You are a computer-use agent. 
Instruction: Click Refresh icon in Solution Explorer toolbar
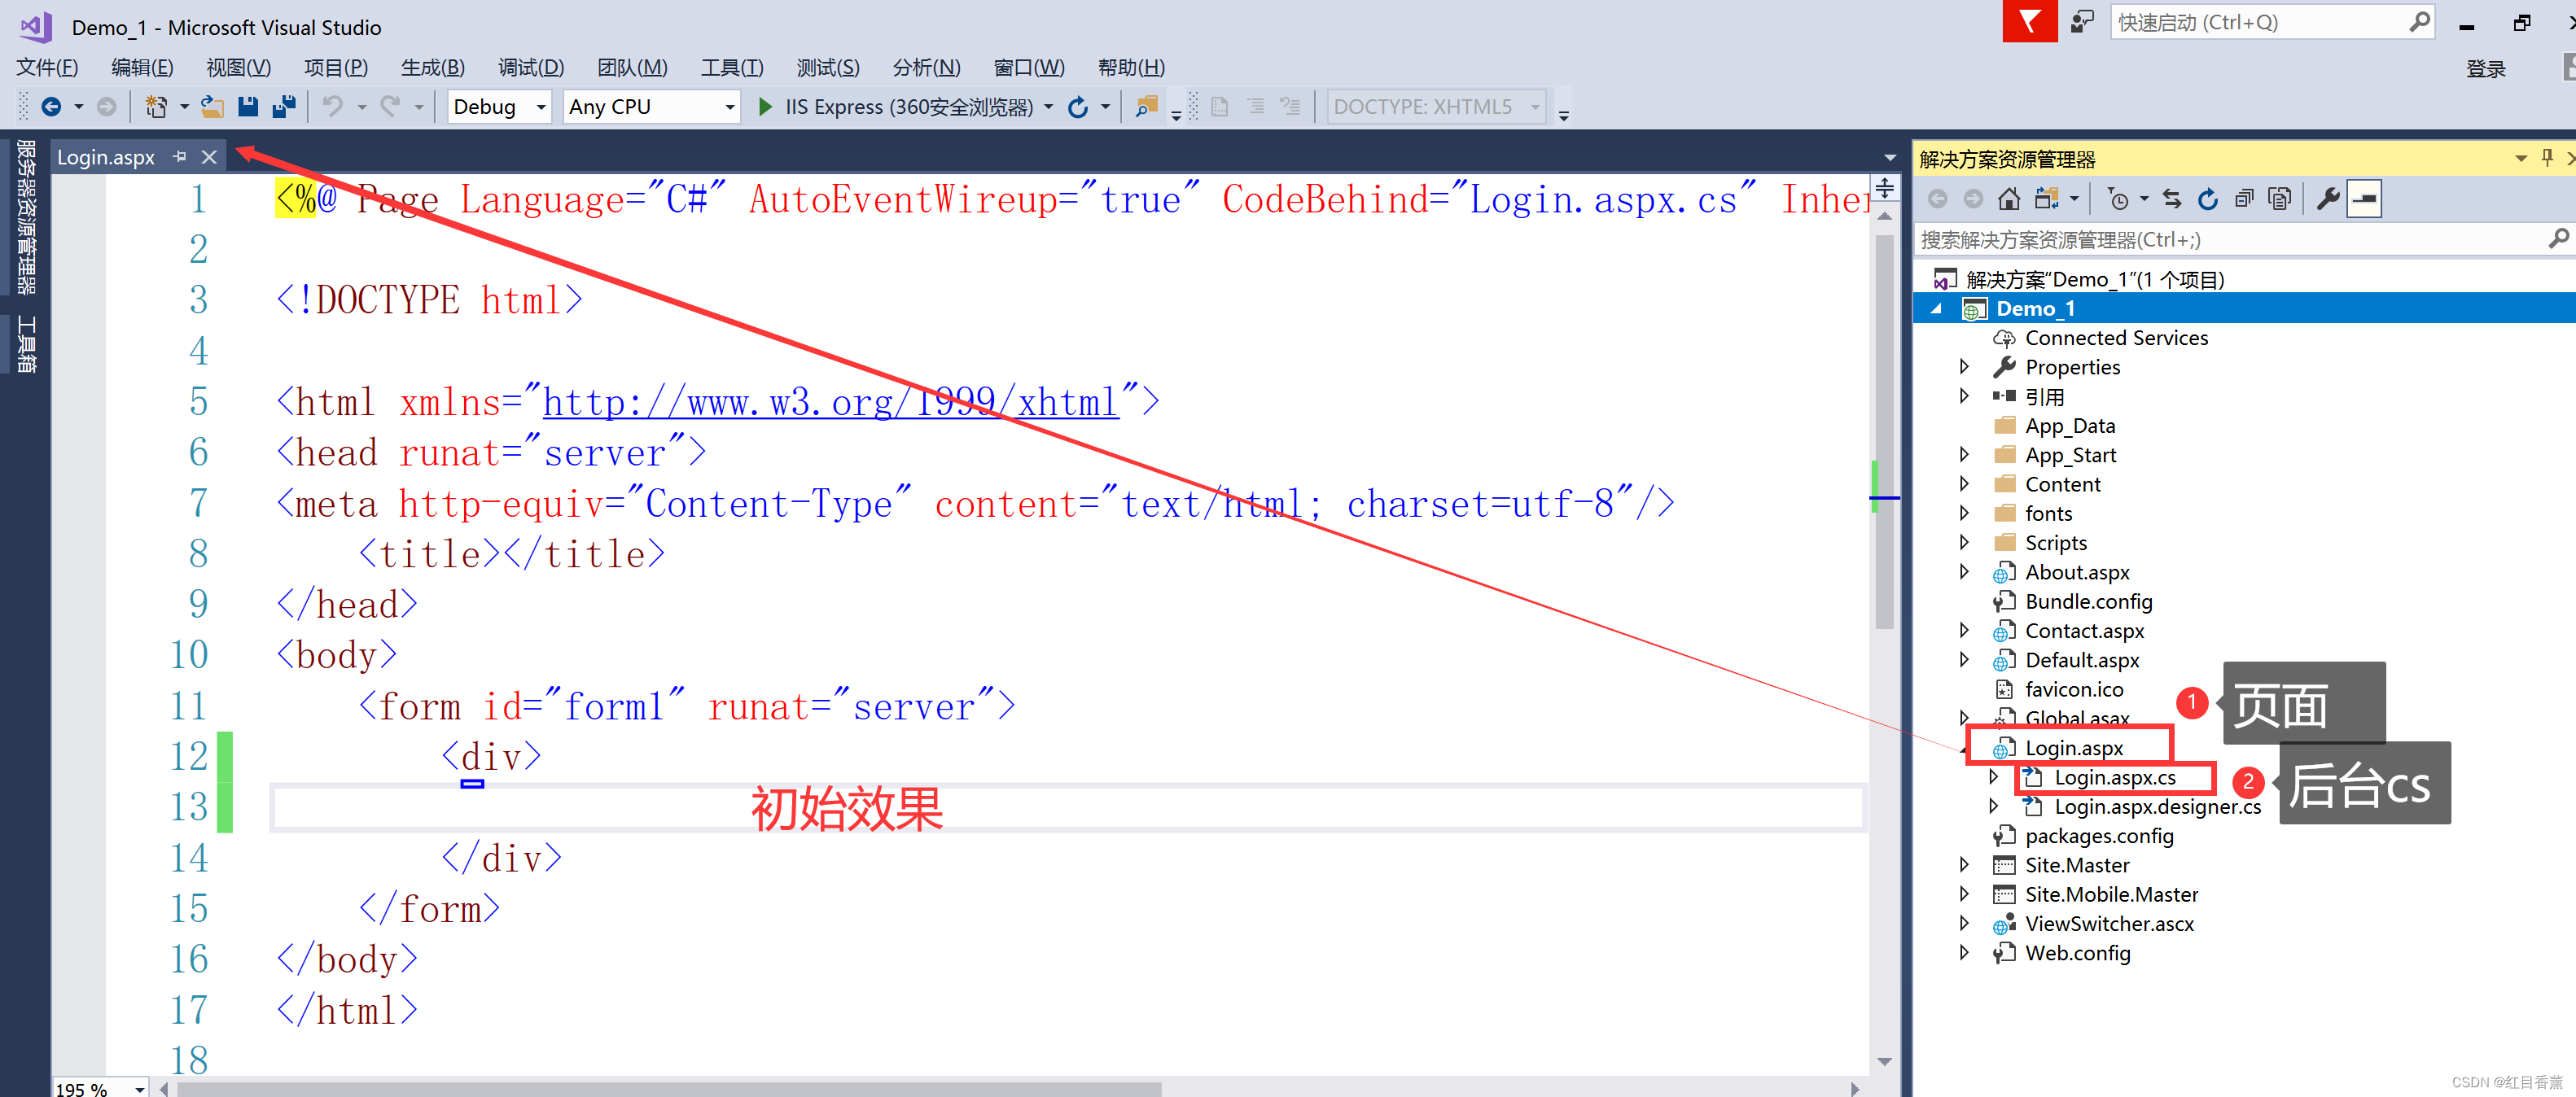coord(2207,199)
